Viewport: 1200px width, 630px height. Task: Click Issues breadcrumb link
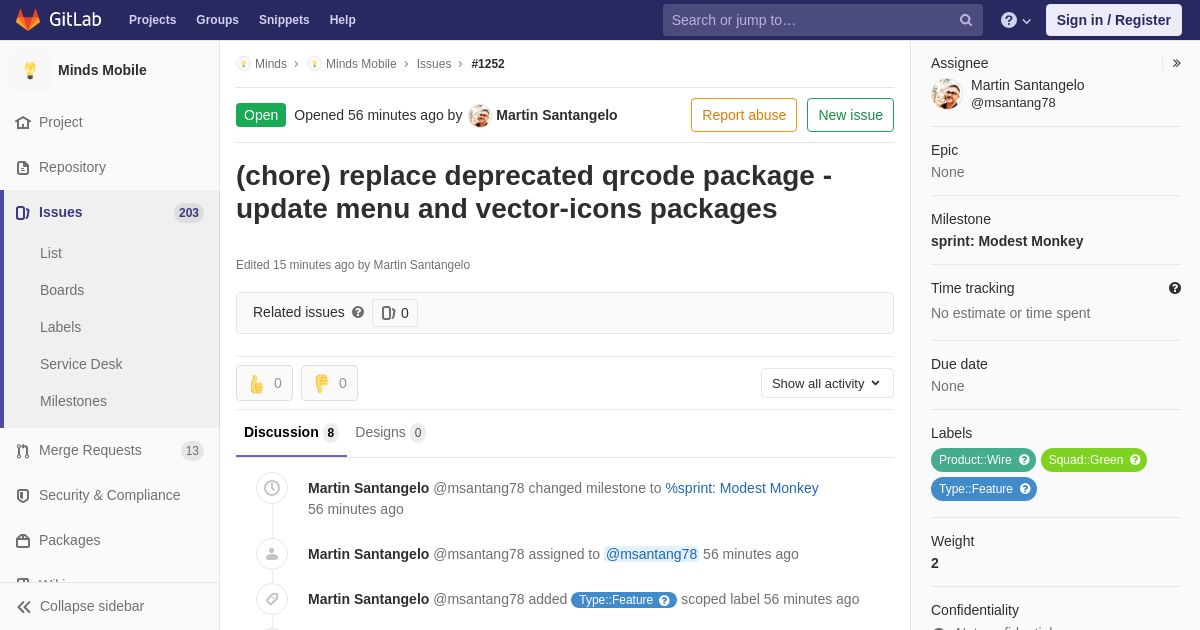point(434,64)
